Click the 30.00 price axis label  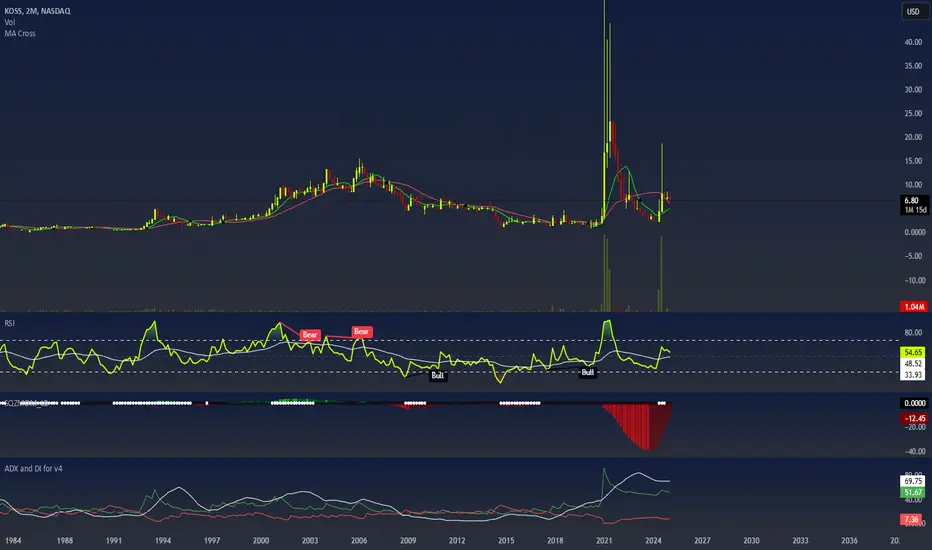point(914,90)
